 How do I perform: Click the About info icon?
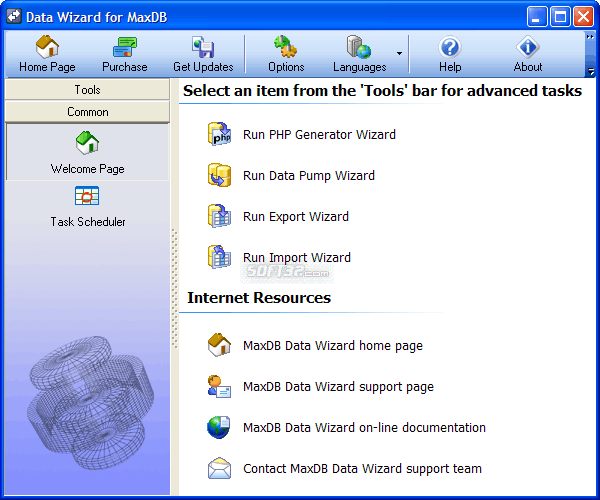point(528,47)
